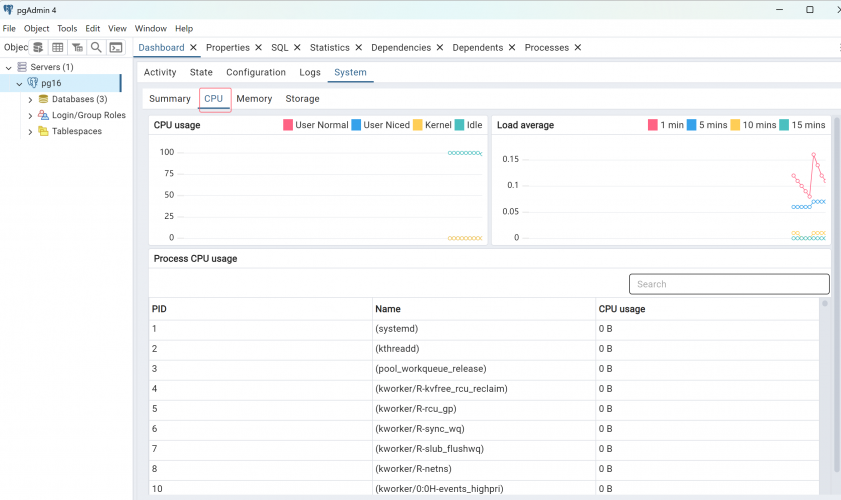Viewport: 841px width, 500px height.
Task: Open the Activity dashboard tab
Action: click(160, 72)
